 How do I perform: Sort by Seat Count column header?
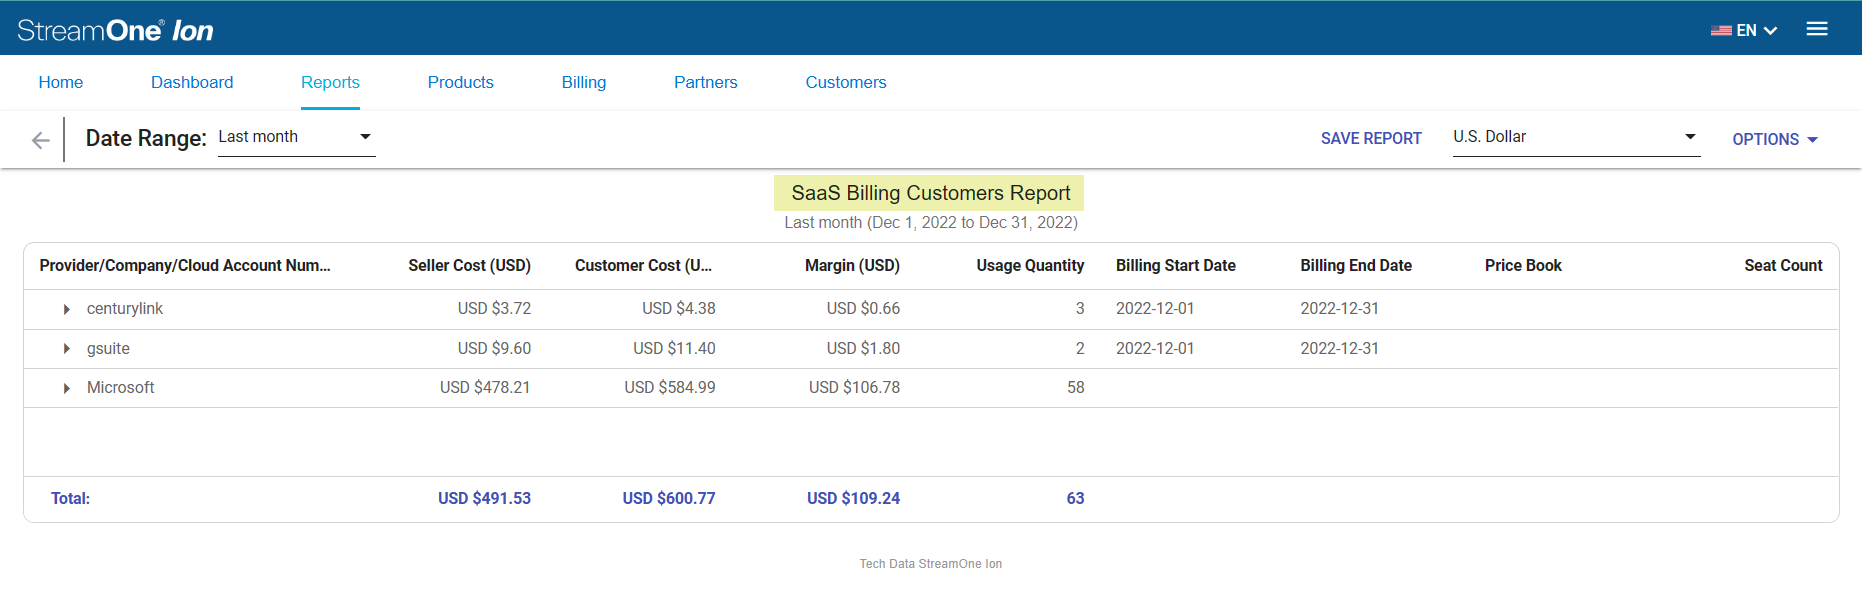click(x=1783, y=265)
